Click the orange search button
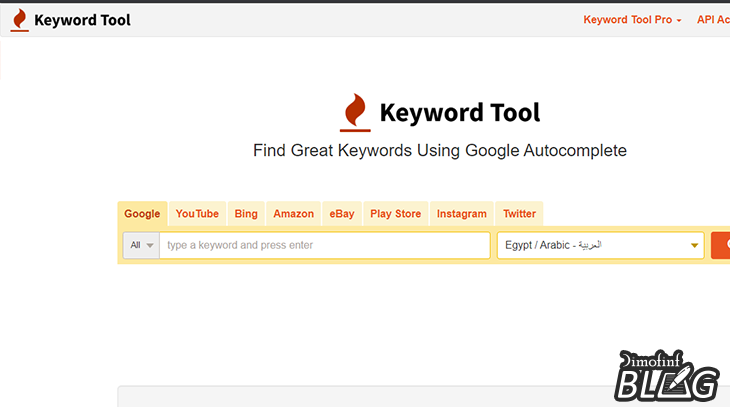Screen dimensions: 730x407 pyautogui.click(x=721, y=245)
